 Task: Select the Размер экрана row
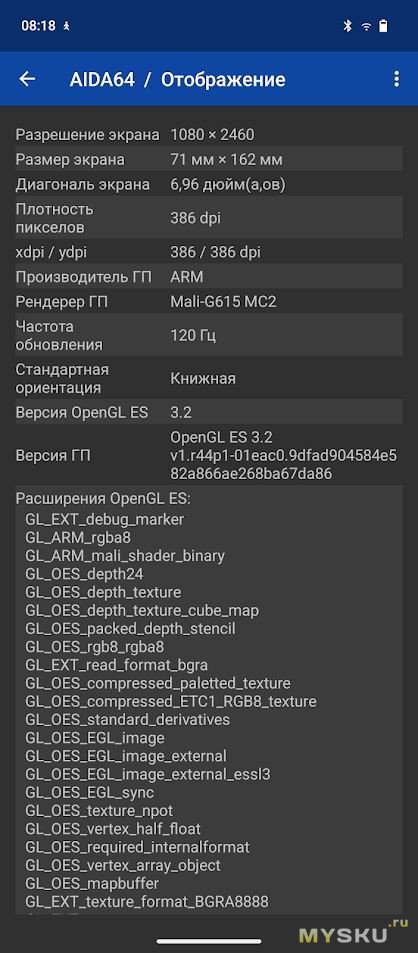click(x=209, y=160)
